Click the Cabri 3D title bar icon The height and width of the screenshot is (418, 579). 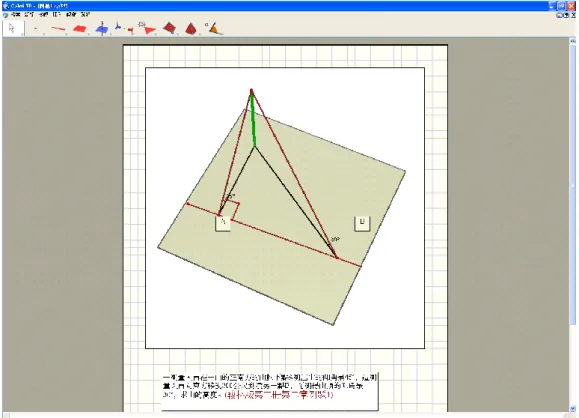6,6
